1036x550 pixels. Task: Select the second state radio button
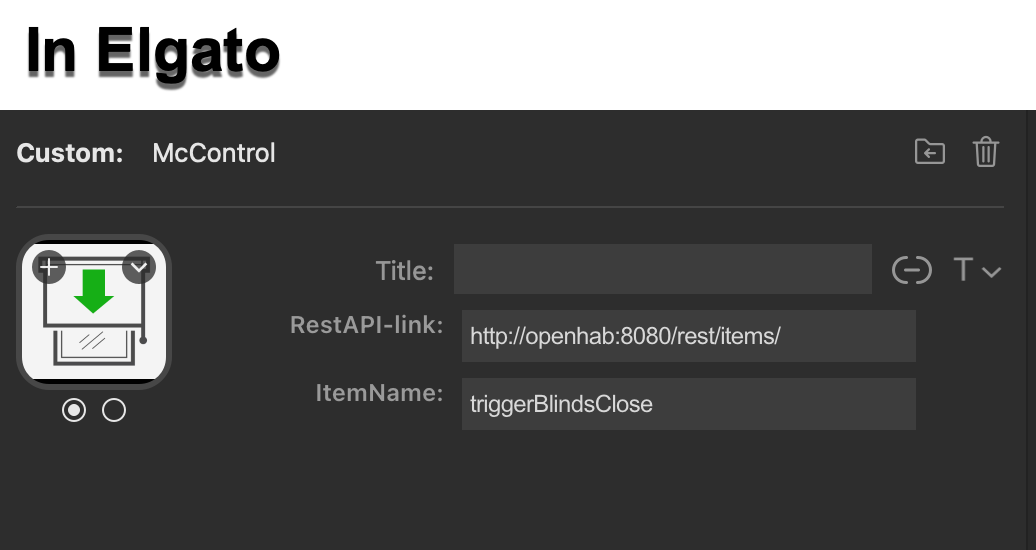[114, 410]
